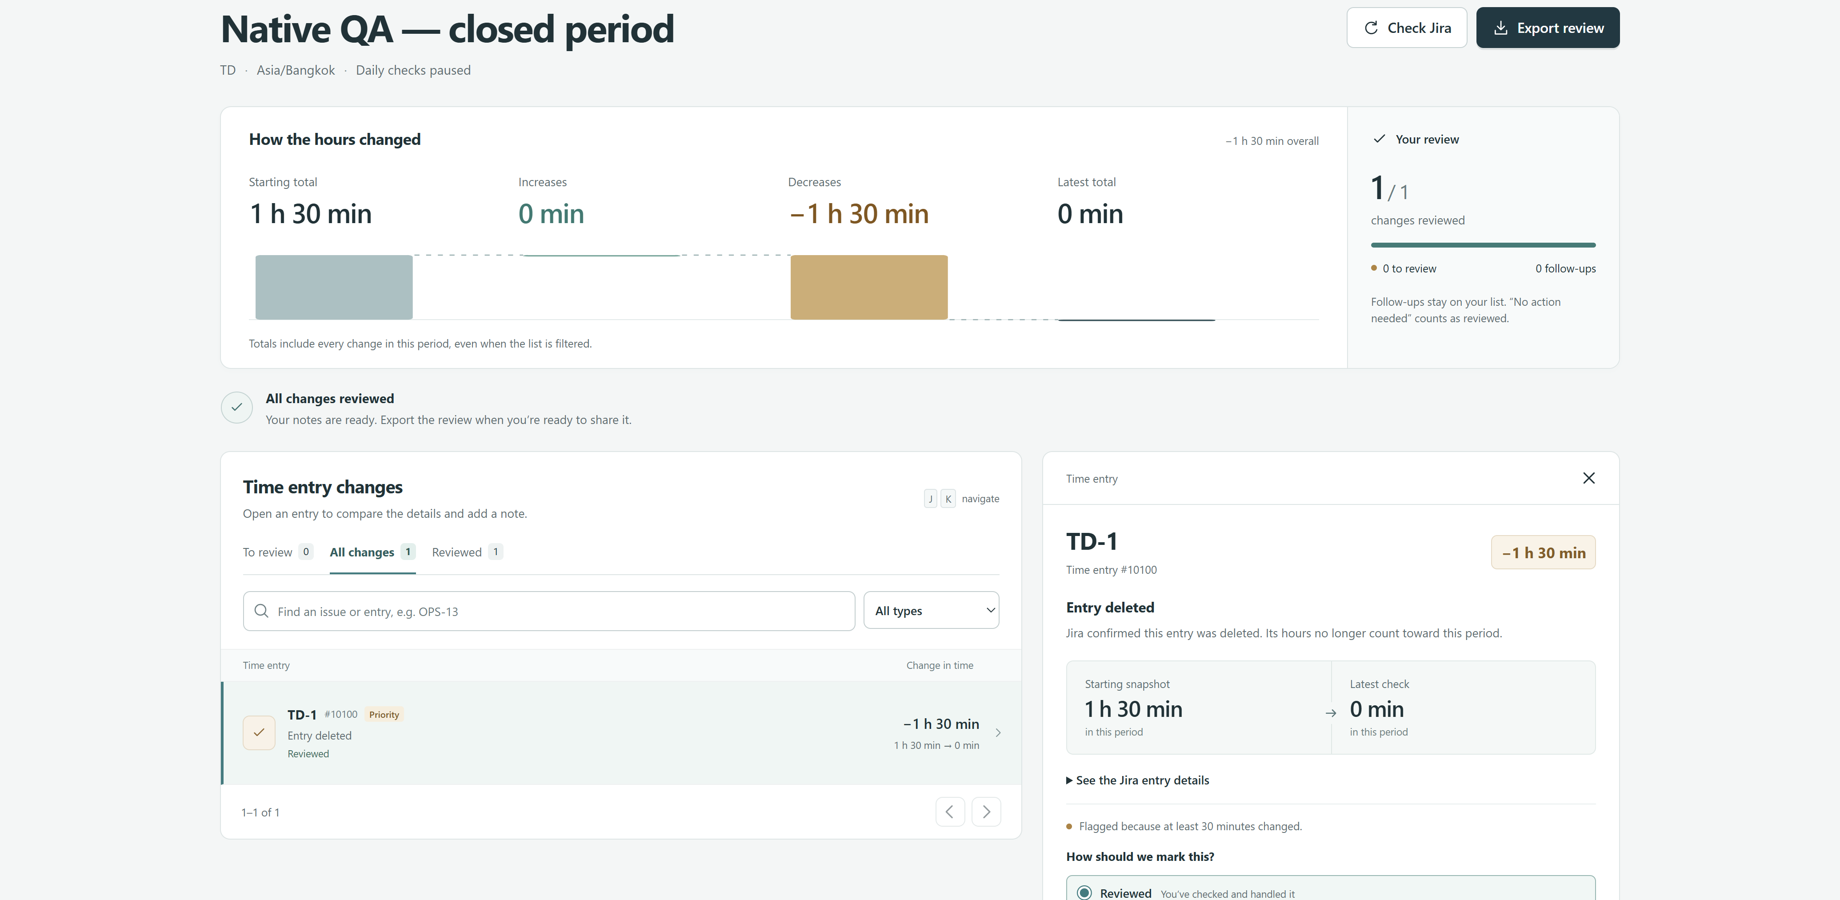
Task: Click the All changes reviewed check icon
Action: click(x=237, y=407)
